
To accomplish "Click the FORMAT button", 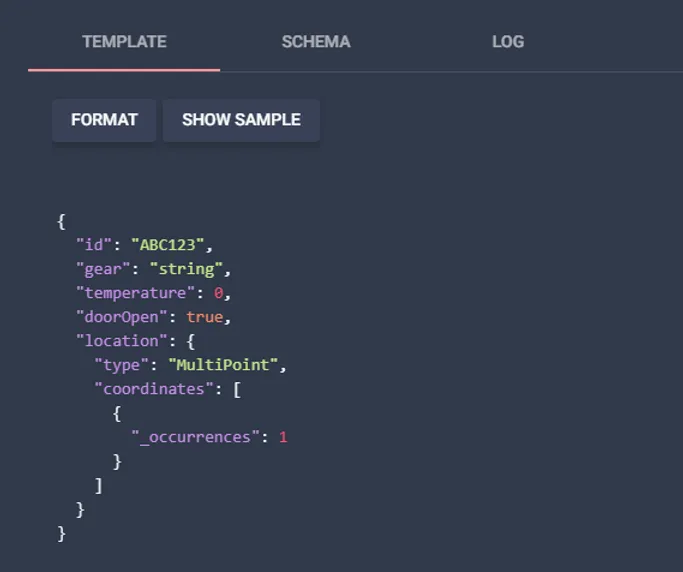I will (104, 120).
